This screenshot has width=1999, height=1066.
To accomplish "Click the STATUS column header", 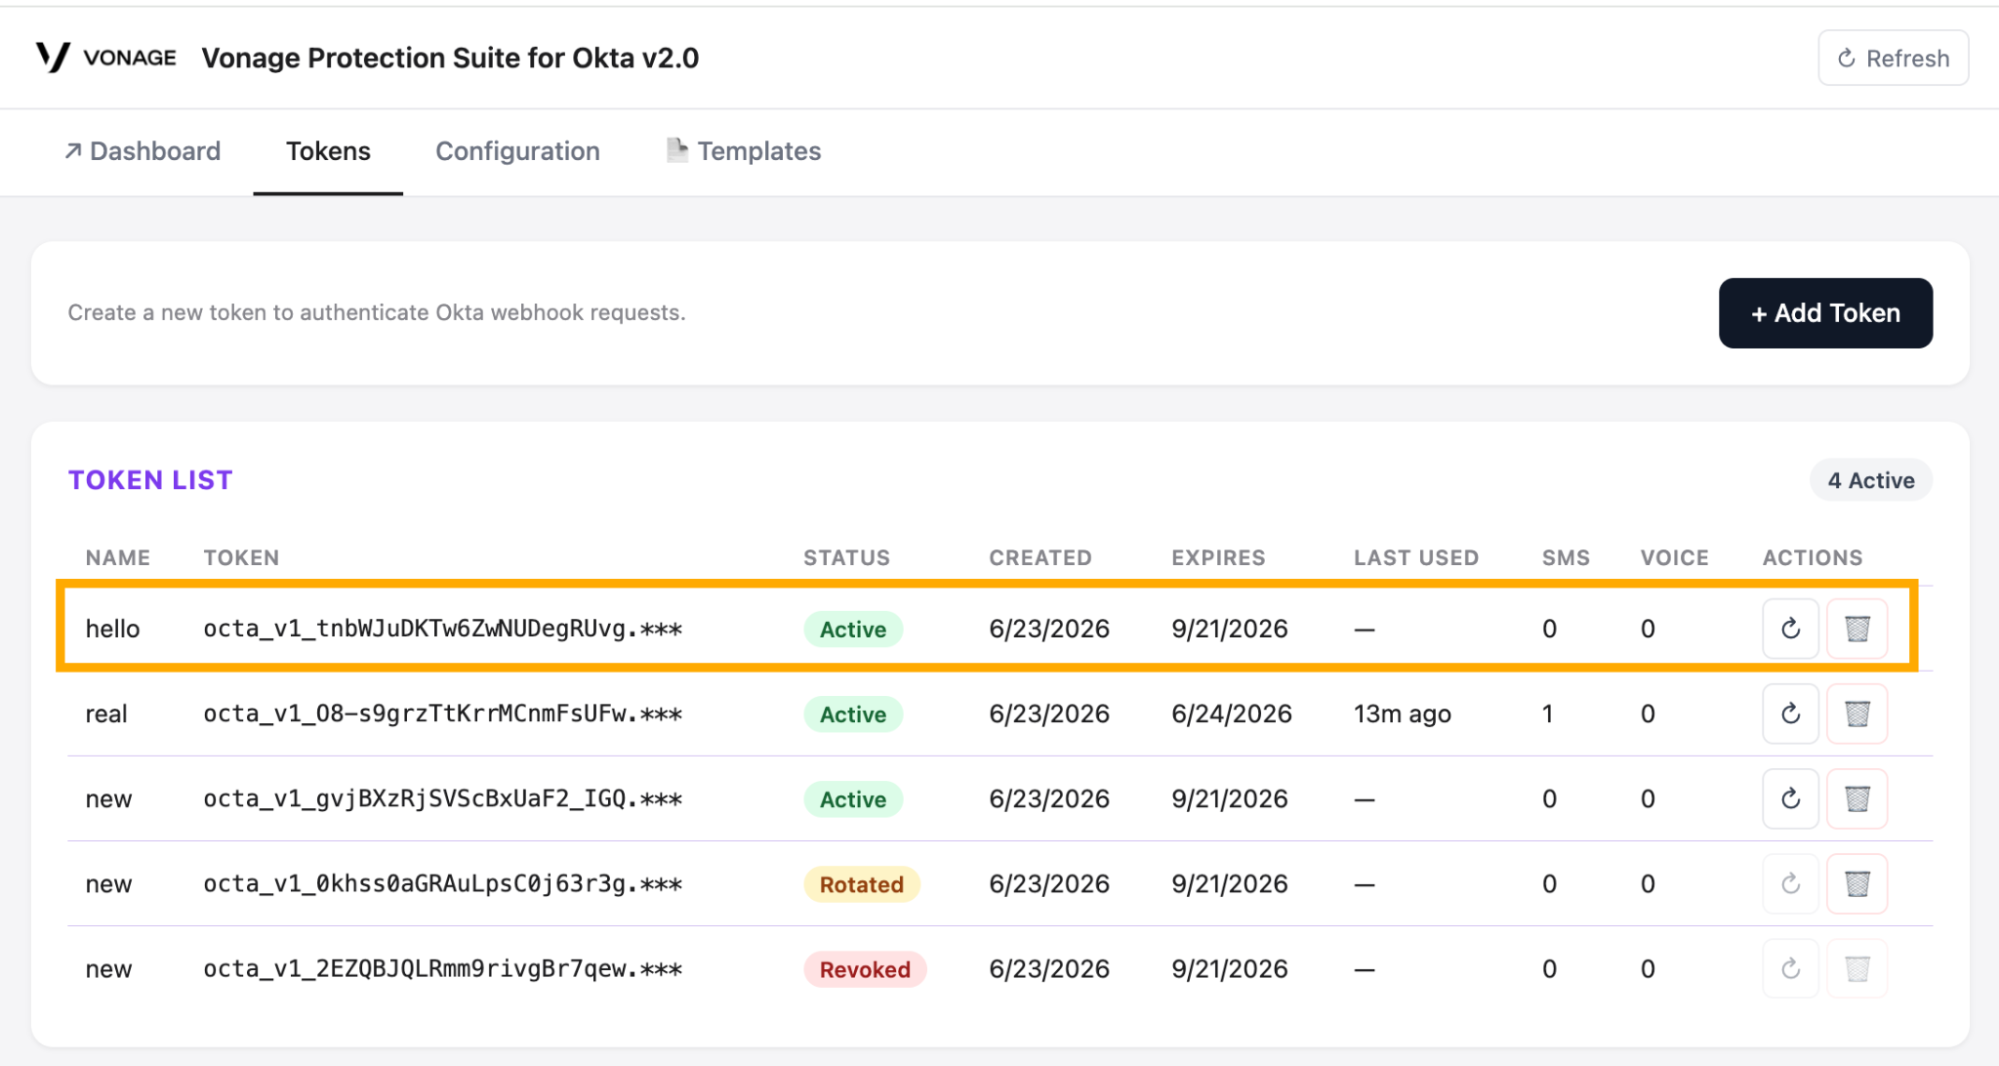I will coord(846,558).
